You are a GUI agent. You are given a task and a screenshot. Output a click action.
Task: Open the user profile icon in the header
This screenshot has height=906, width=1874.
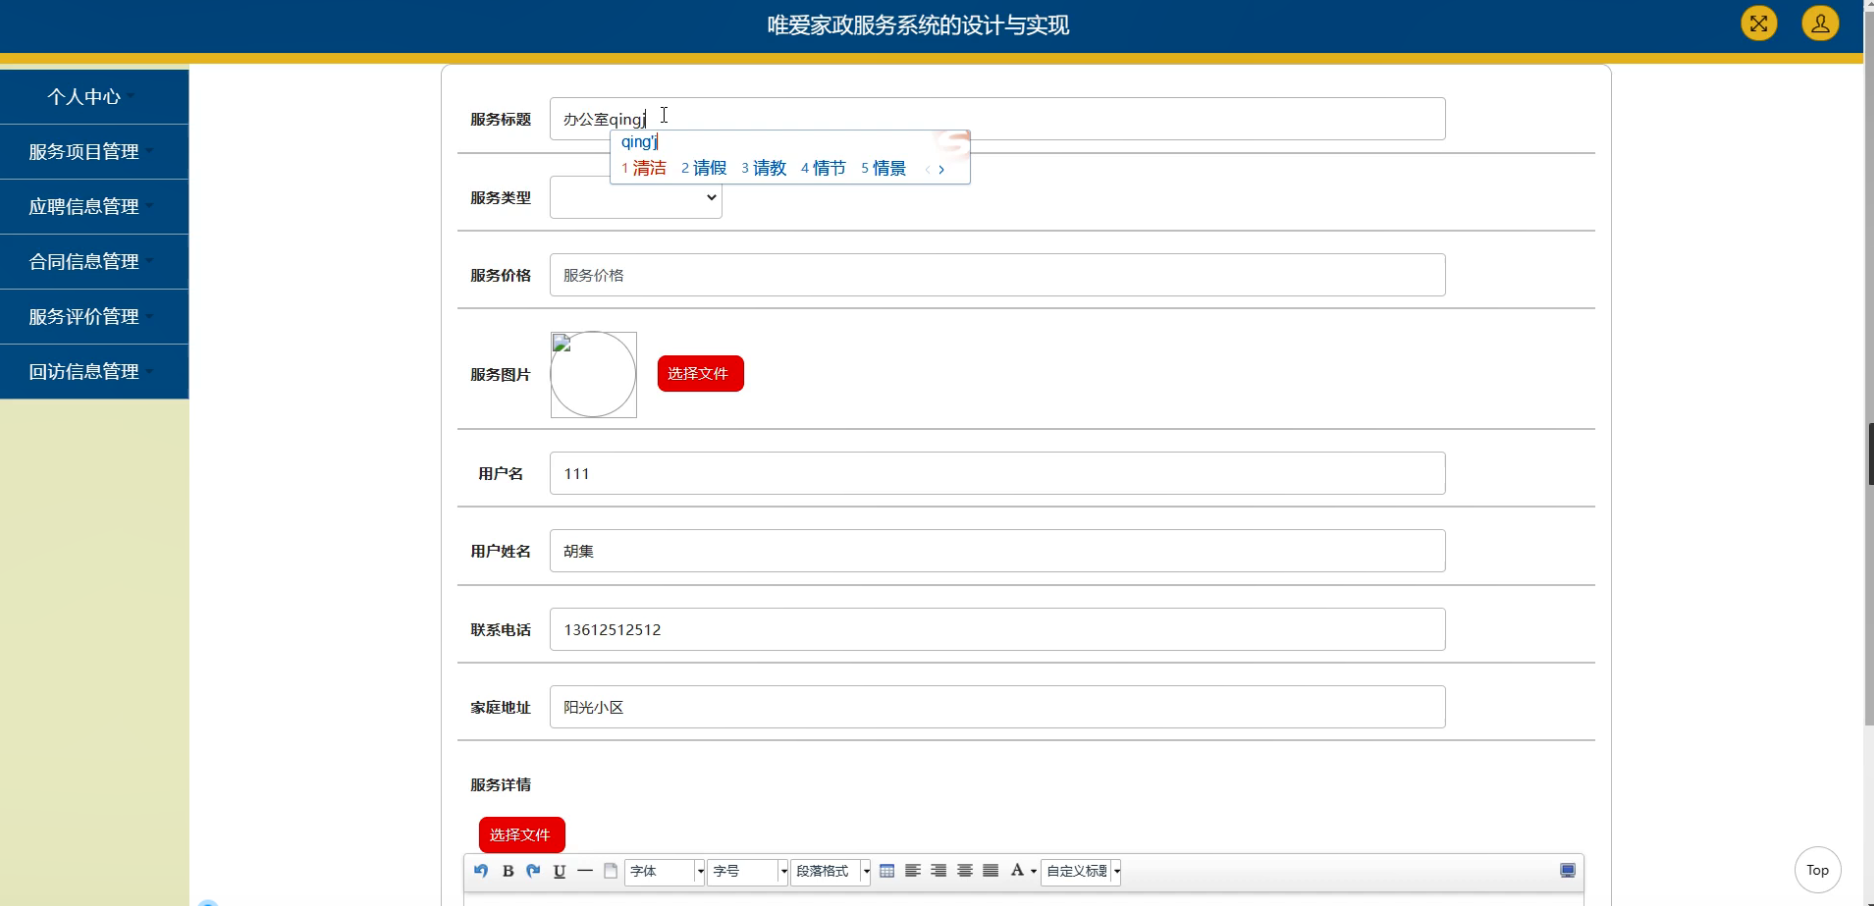tap(1819, 23)
